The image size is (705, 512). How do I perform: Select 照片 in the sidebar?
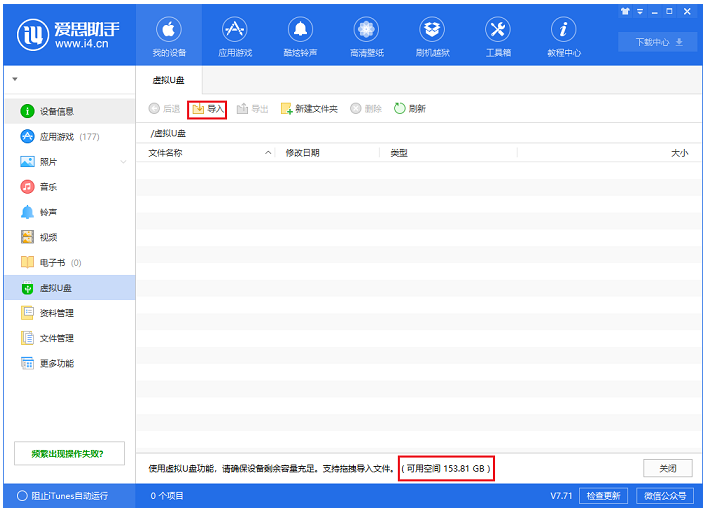(70, 162)
